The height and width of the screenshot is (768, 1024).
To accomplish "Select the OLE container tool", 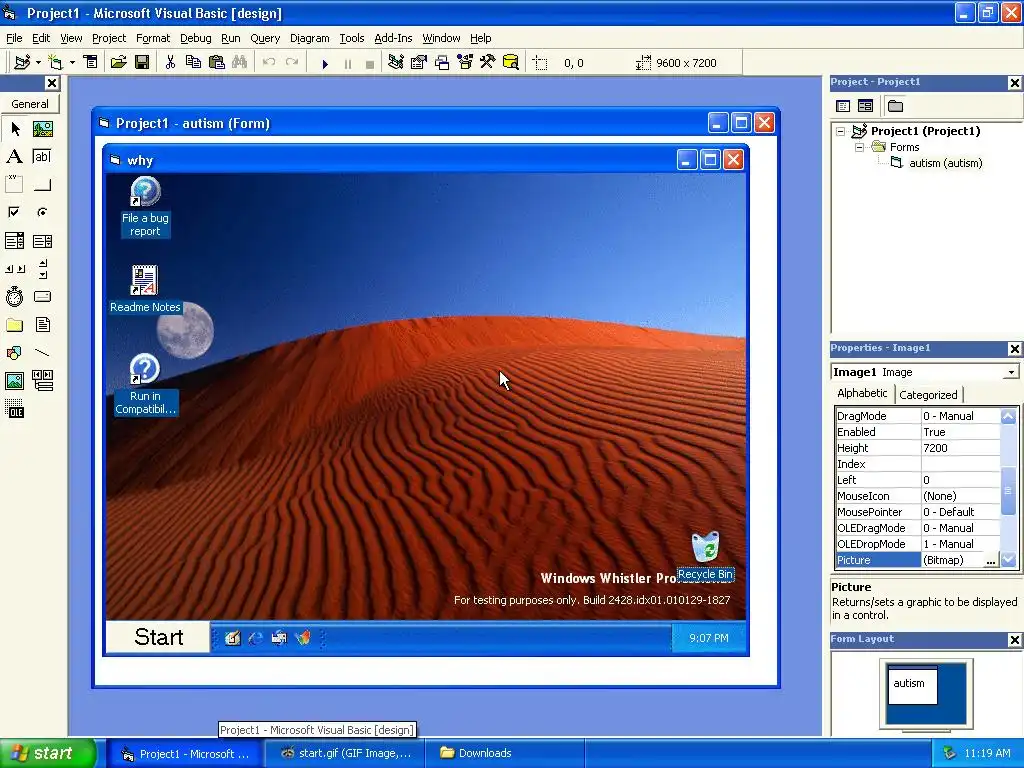I will point(14,409).
